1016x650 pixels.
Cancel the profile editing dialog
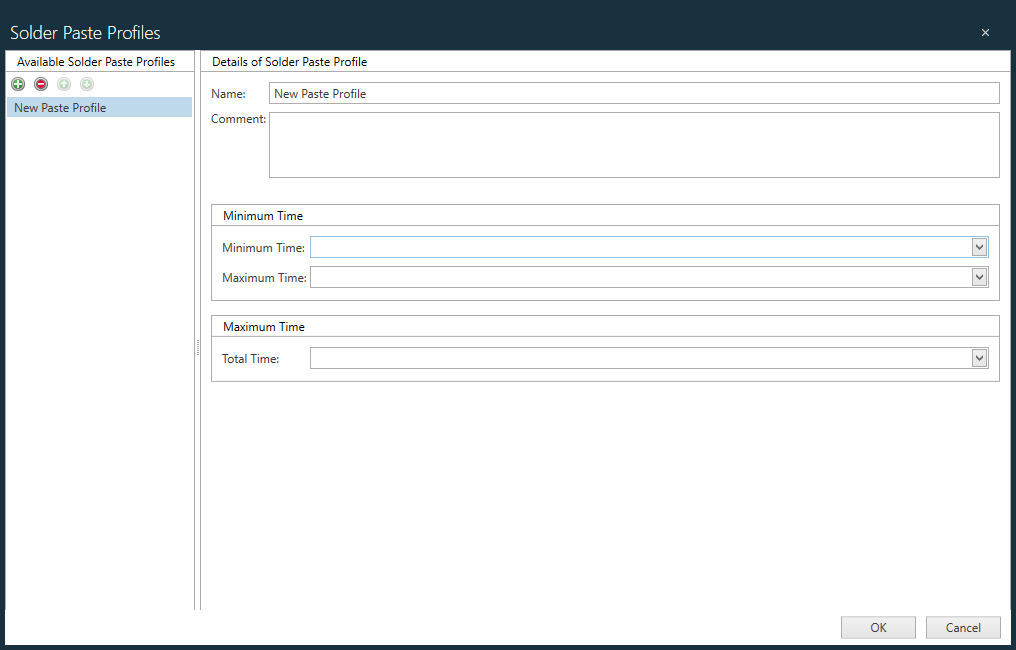point(962,627)
